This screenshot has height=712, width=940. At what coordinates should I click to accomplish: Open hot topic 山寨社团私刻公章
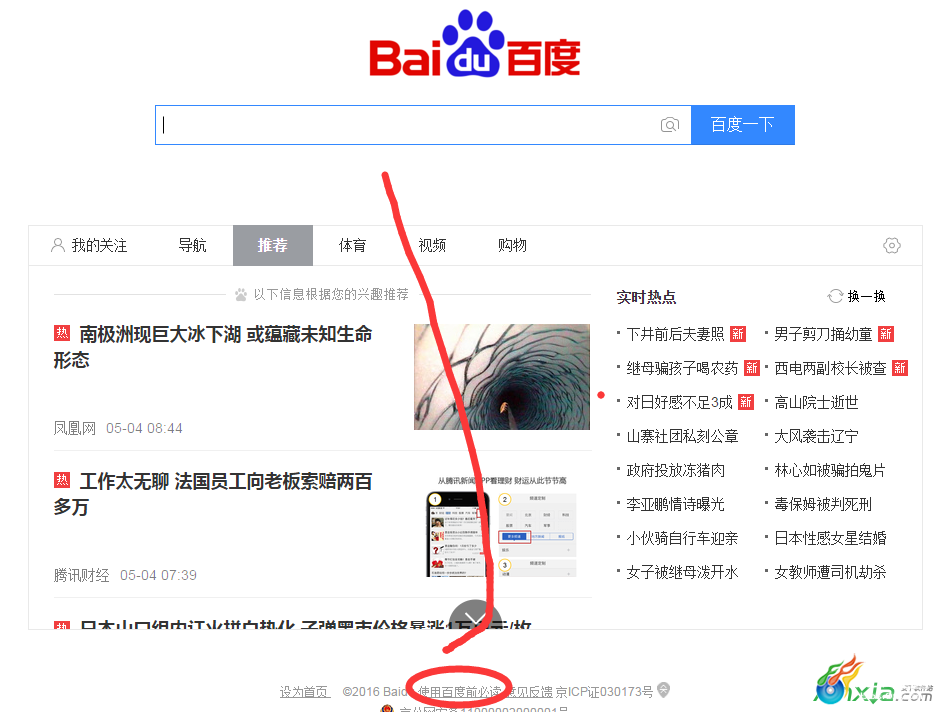682,436
